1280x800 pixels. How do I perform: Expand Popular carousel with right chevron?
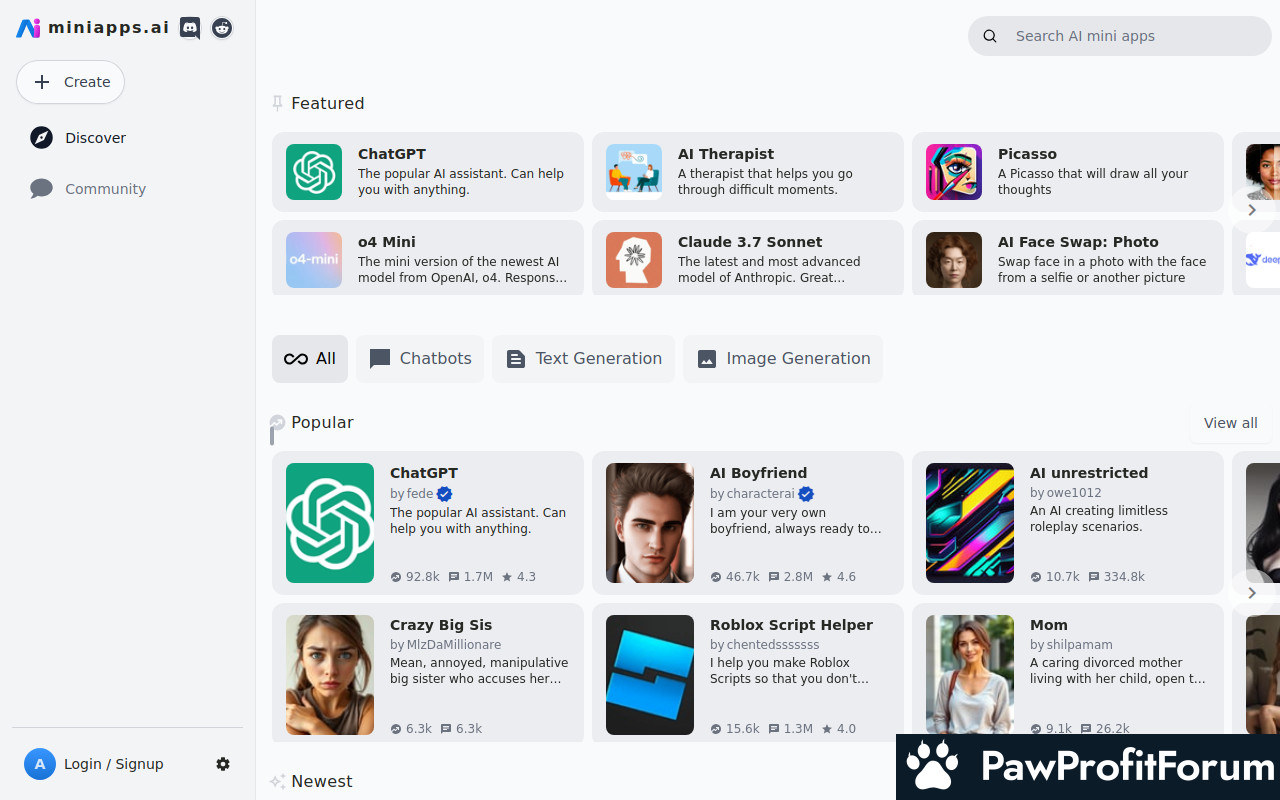[1251, 593]
